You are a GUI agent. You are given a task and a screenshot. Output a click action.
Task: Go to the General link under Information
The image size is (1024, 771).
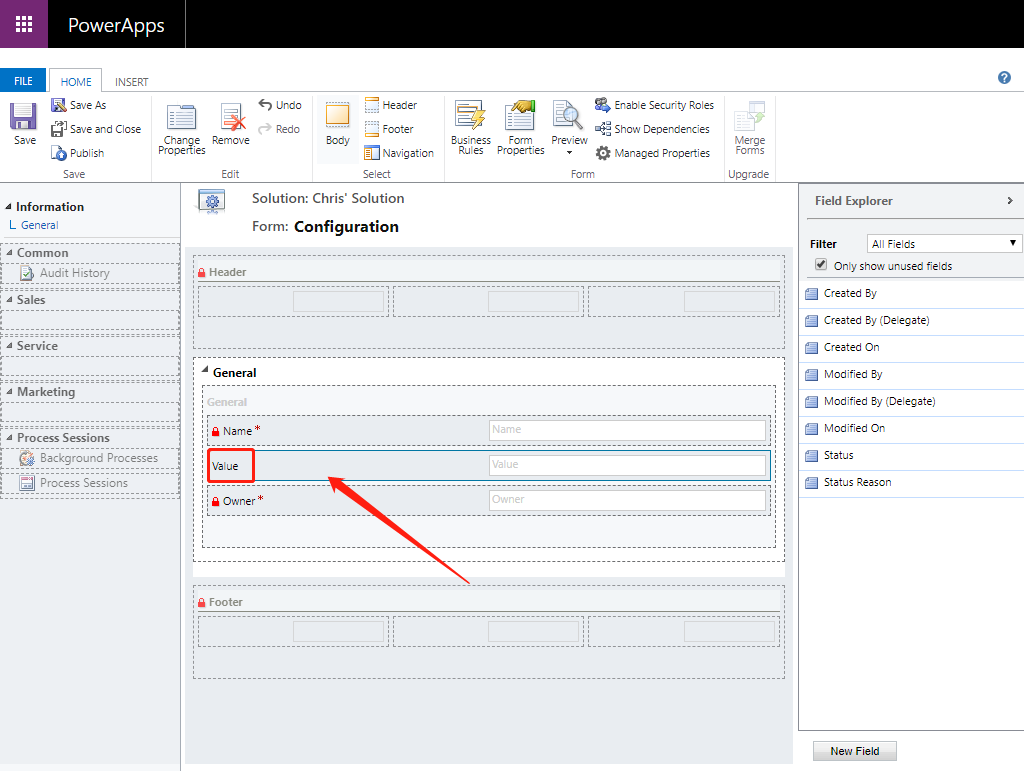39,225
